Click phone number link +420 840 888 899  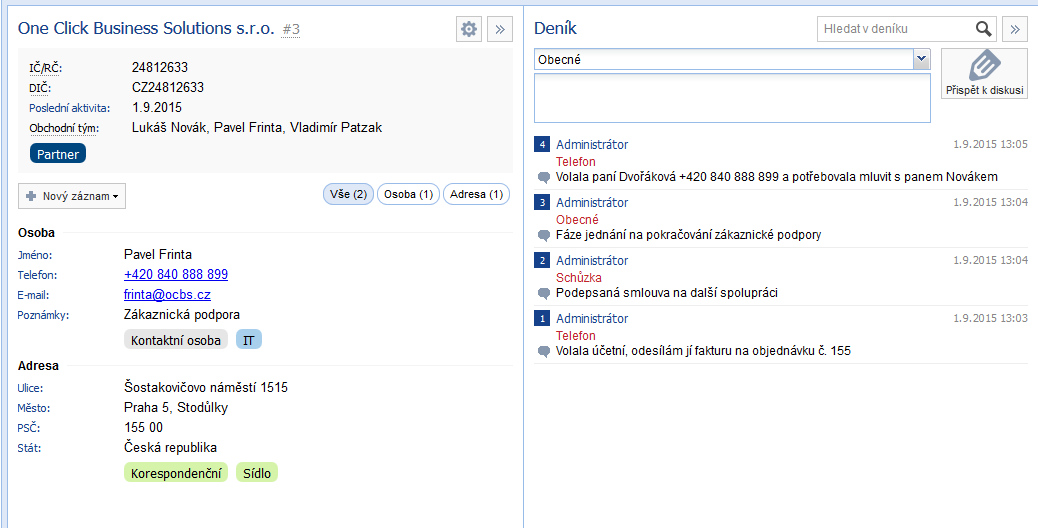(176, 275)
